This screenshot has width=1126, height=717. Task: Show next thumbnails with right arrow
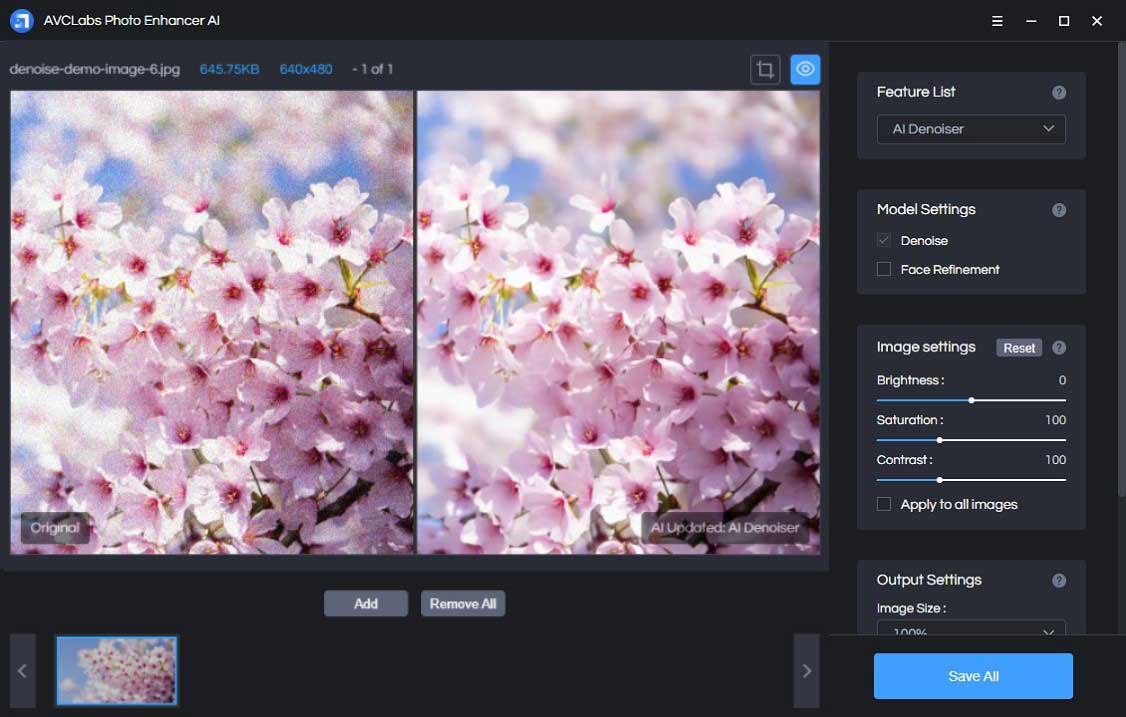pos(806,671)
